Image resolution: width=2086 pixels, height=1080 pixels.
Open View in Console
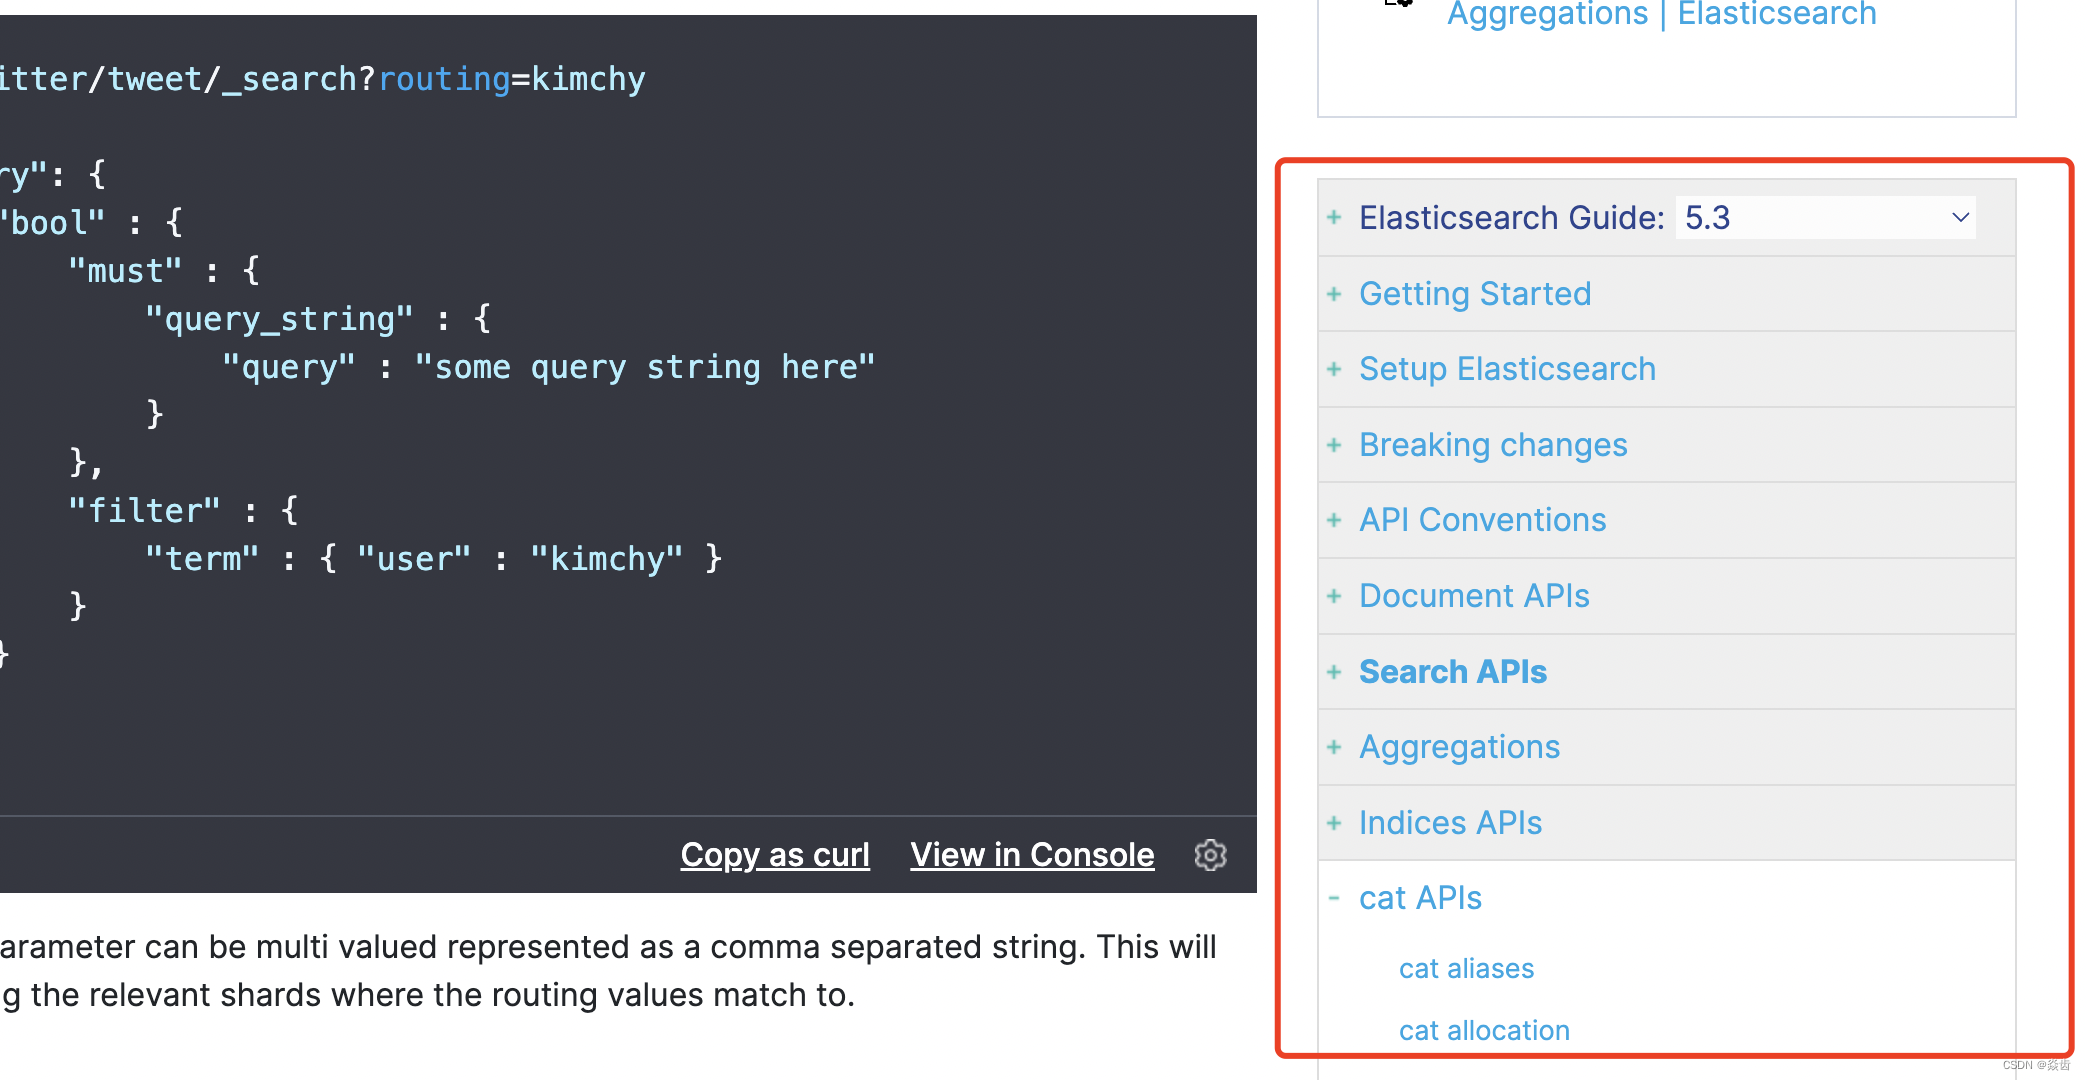[1031, 855]
